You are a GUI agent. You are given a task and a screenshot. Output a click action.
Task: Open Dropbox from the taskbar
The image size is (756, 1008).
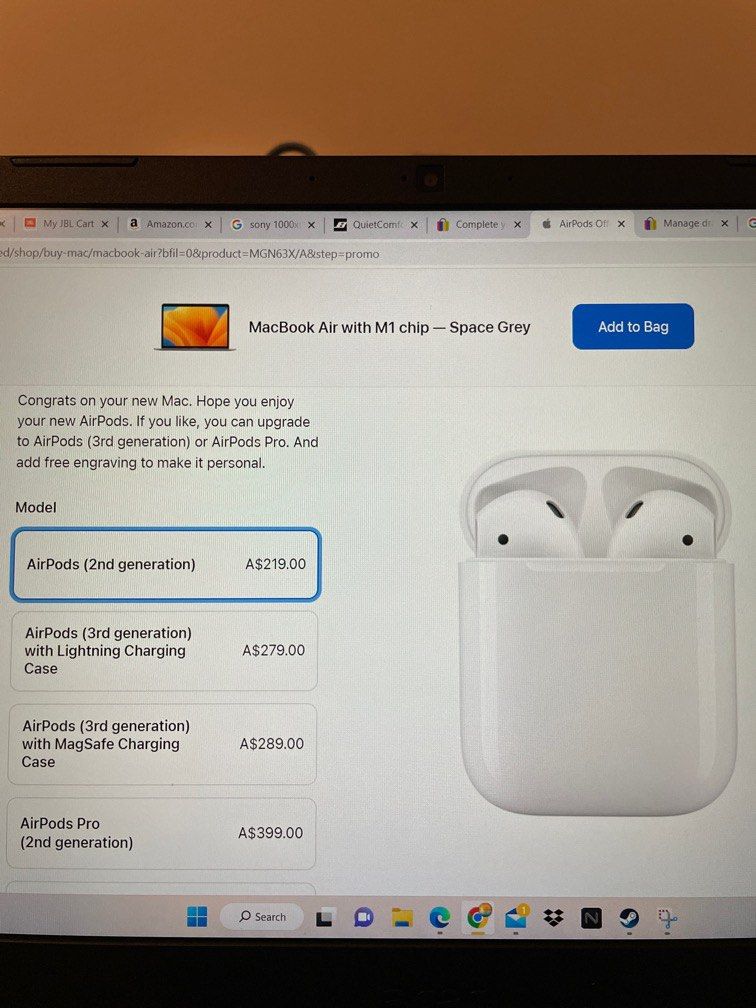pos(554,917)
